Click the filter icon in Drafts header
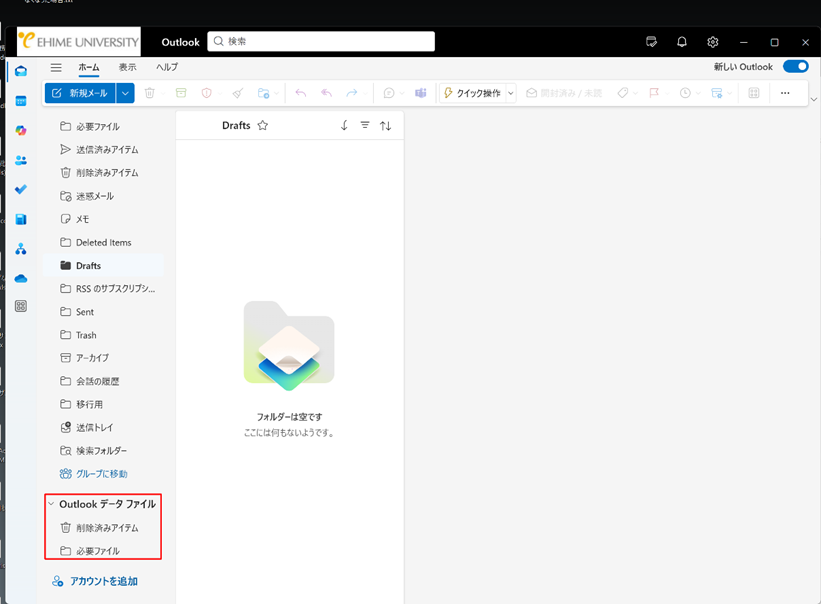821x604 pixels. 365,126
